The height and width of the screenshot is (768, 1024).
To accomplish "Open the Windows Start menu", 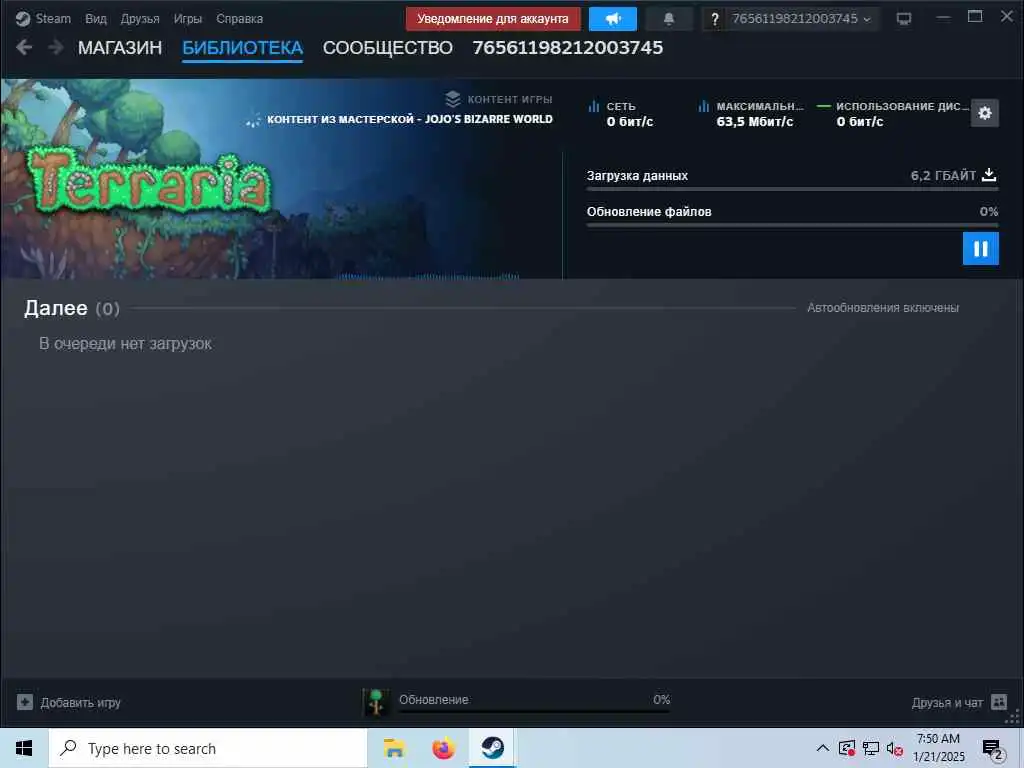I will point(24,748).
